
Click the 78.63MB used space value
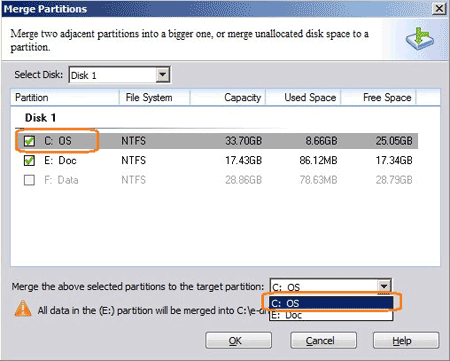point(318,180)
